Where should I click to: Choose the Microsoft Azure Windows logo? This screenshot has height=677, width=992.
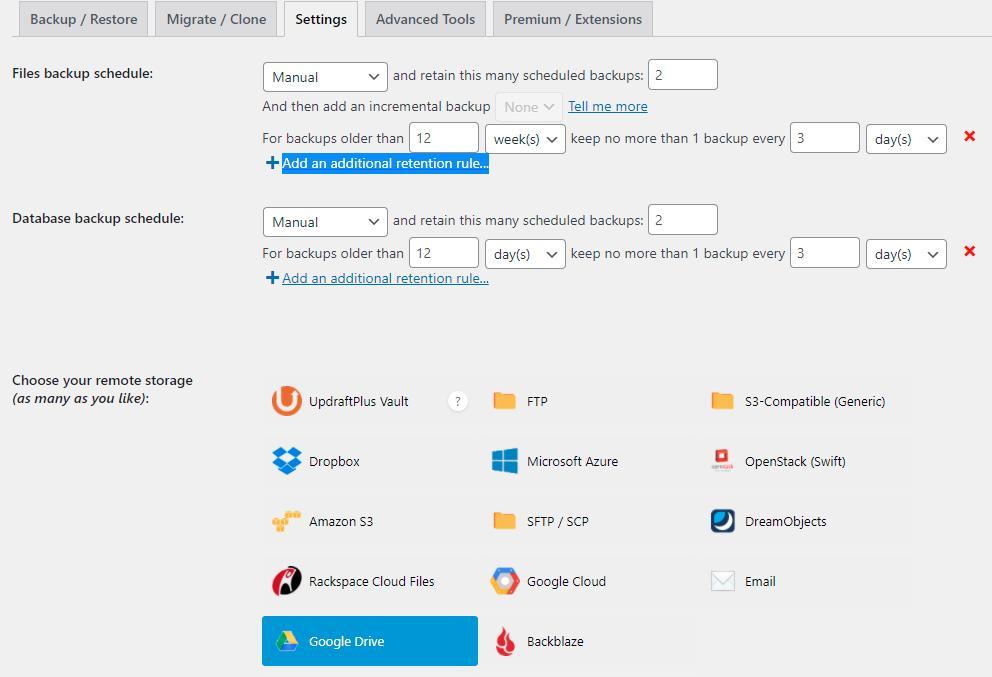click(504, 461)
